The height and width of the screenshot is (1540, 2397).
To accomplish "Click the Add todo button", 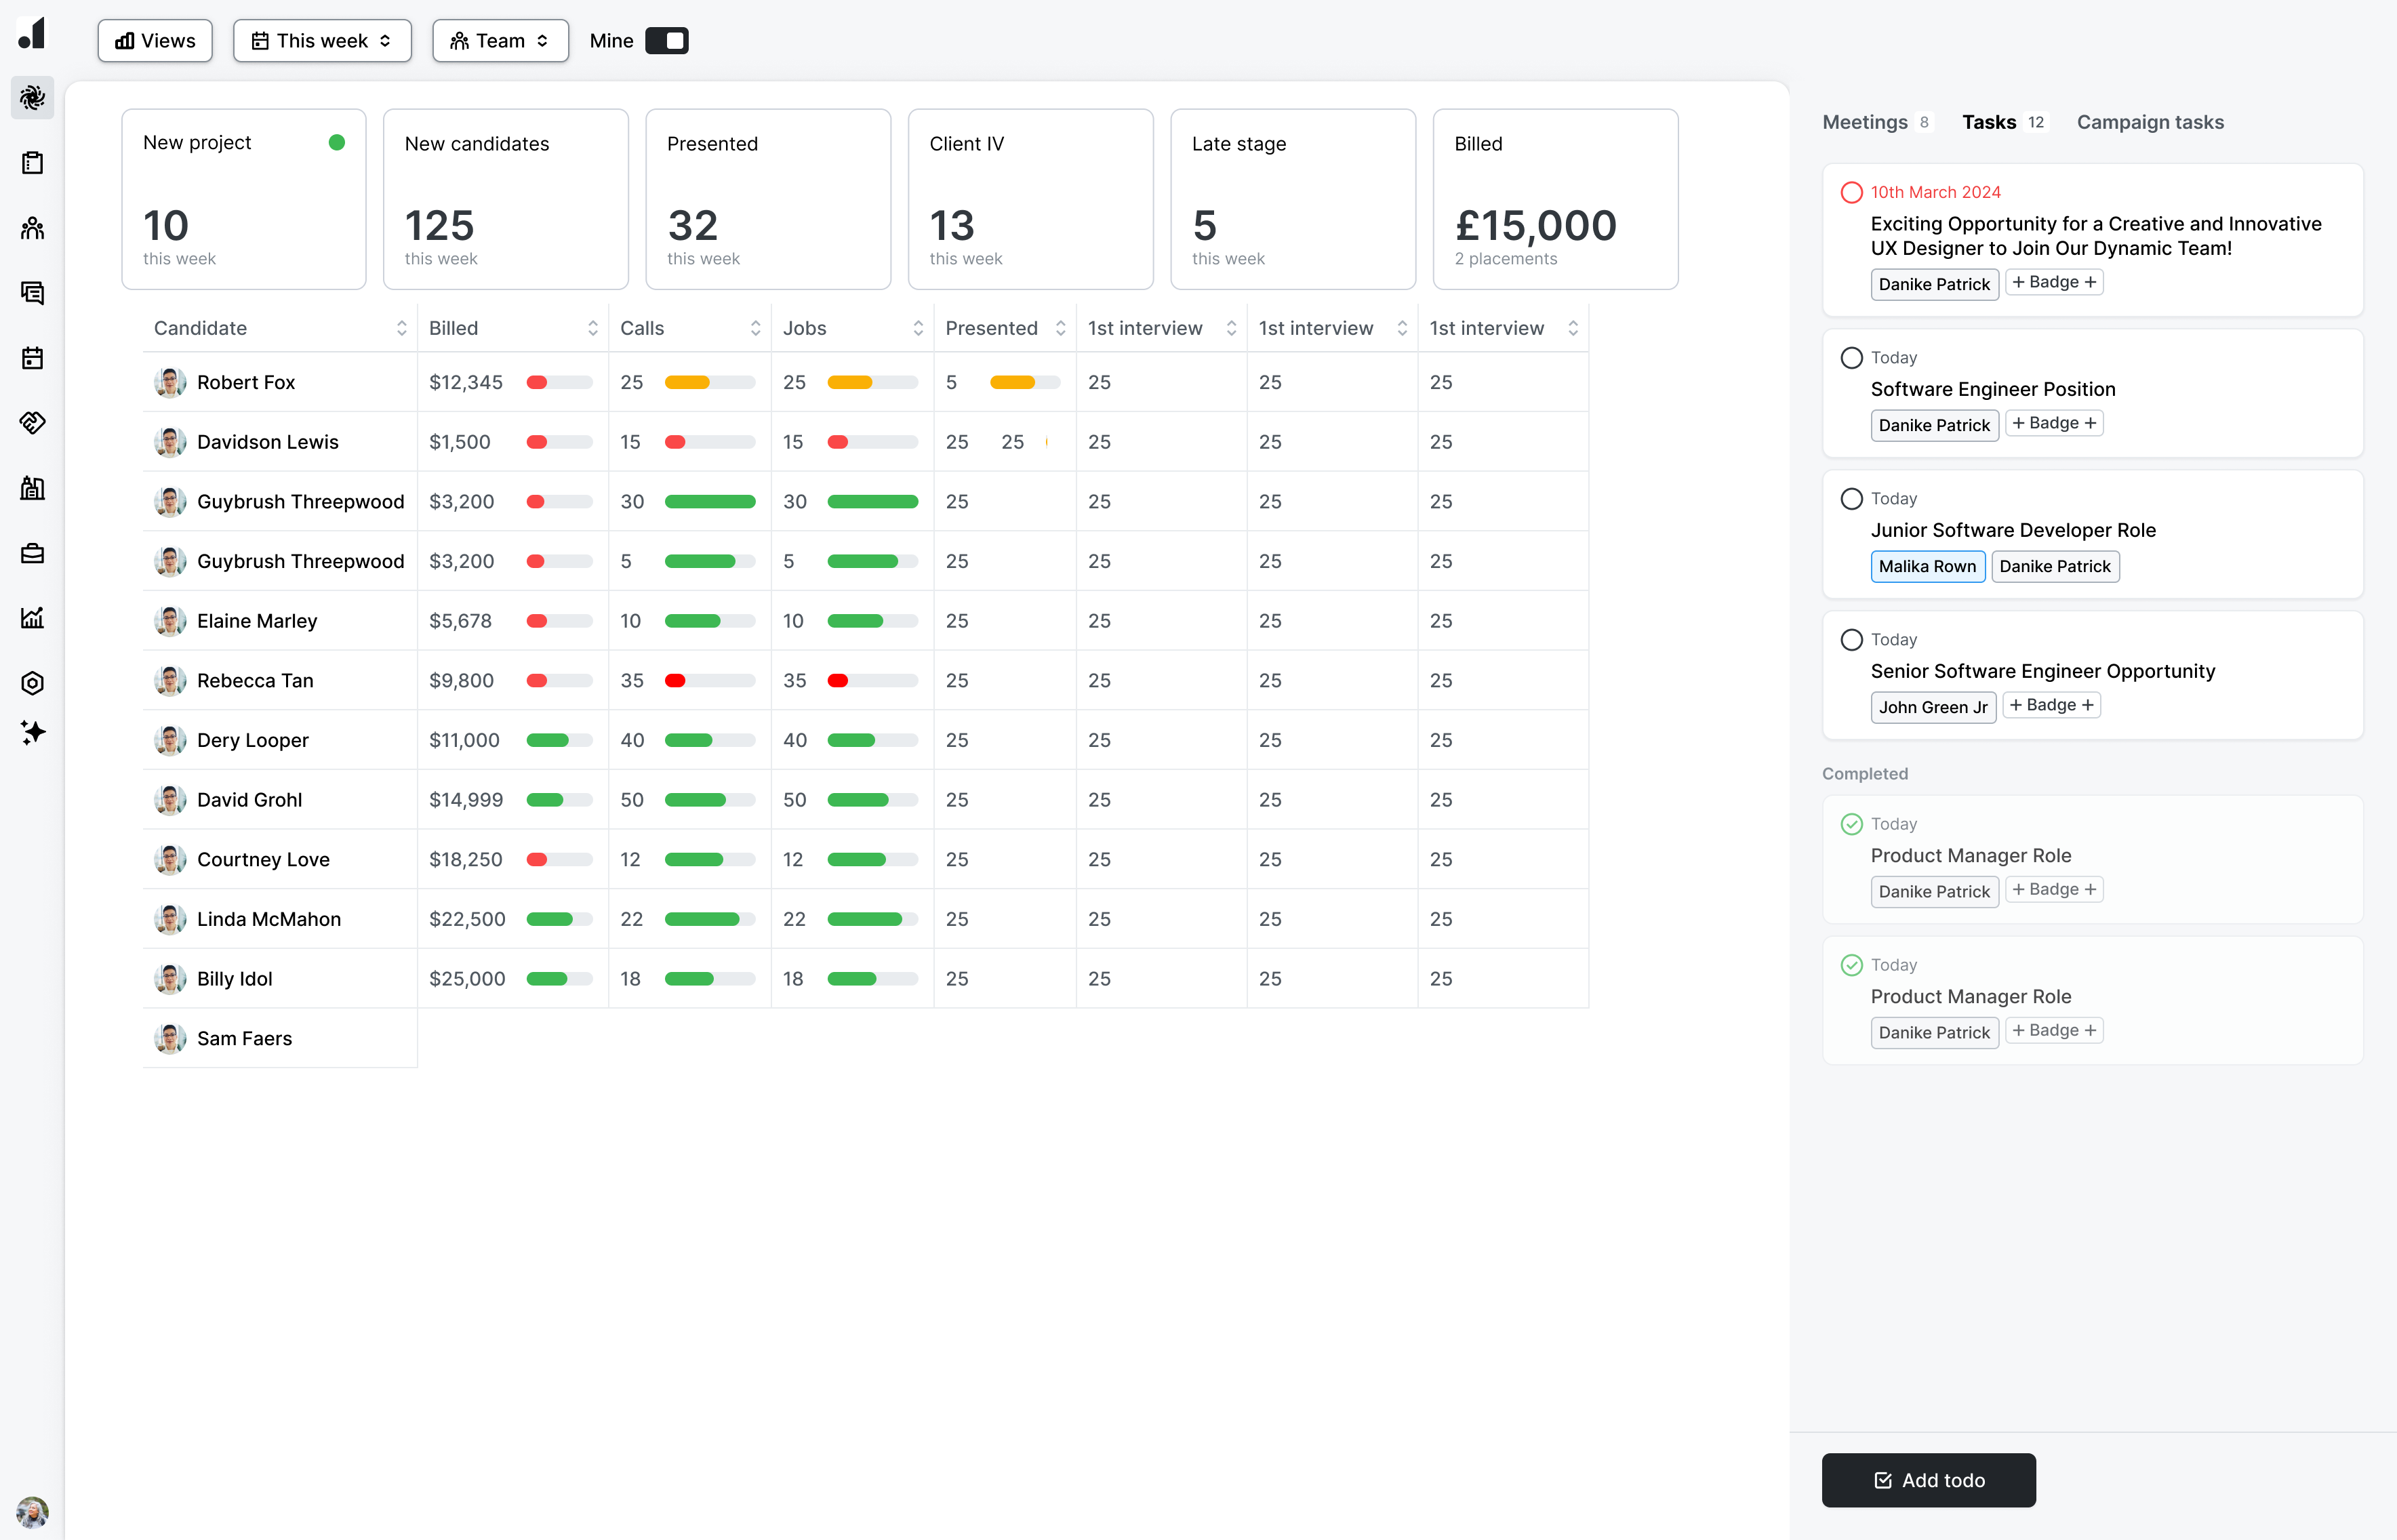I will pyautogui.click(x=1928, y=1480).
